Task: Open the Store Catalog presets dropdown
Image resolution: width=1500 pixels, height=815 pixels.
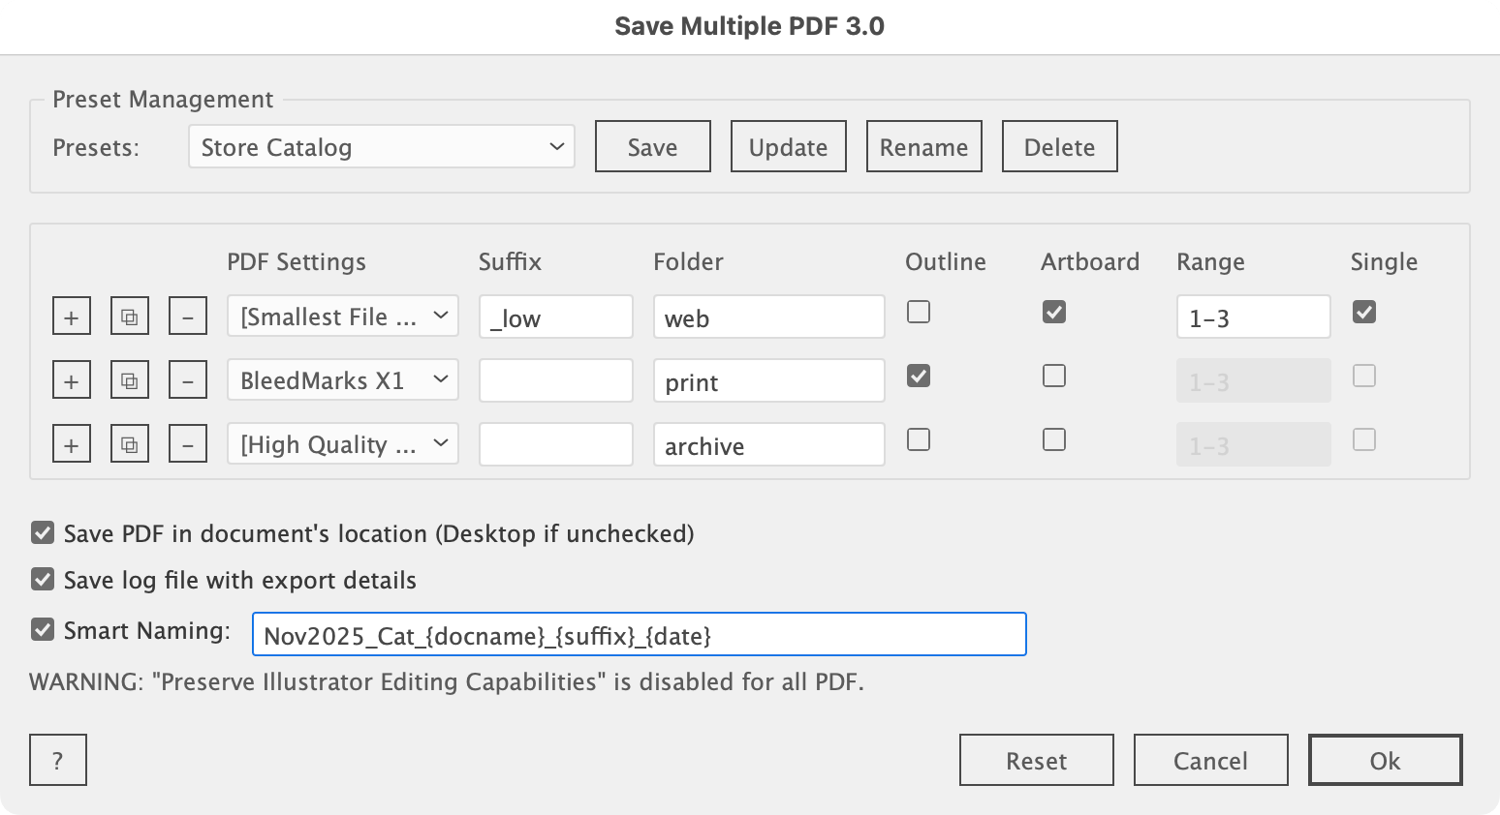Action: tap(381, 147)
